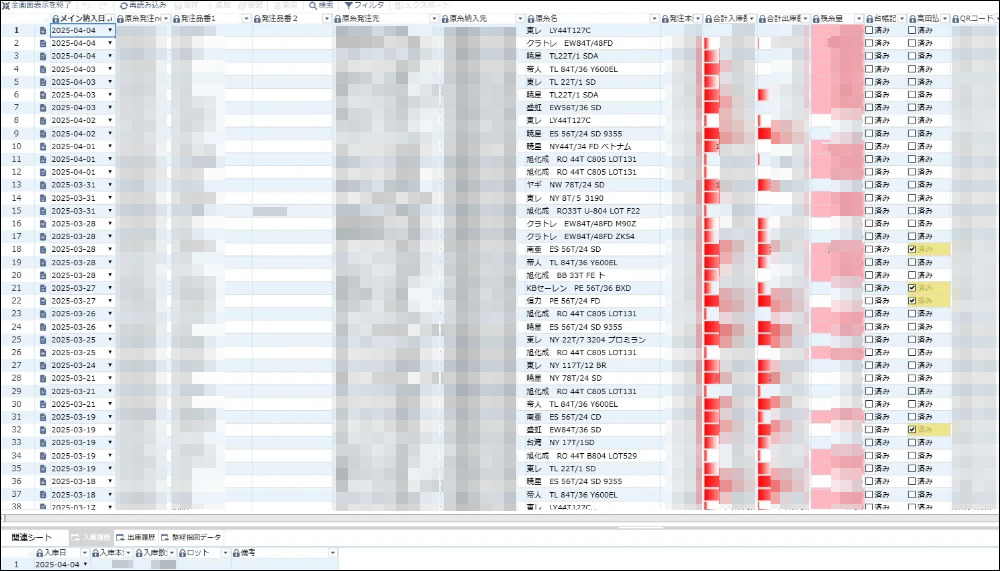Open 原糸納入先 column filter dropdown
Screen dimensions: 1000x571
pos(520,19)
